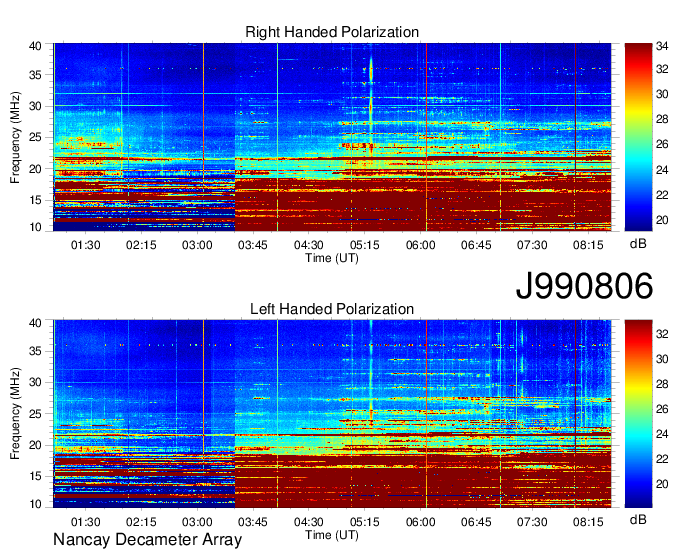The height and width of the screenshot is (552, 680).
Task: Click the Right Handed plot color bar
Action: 638,137
